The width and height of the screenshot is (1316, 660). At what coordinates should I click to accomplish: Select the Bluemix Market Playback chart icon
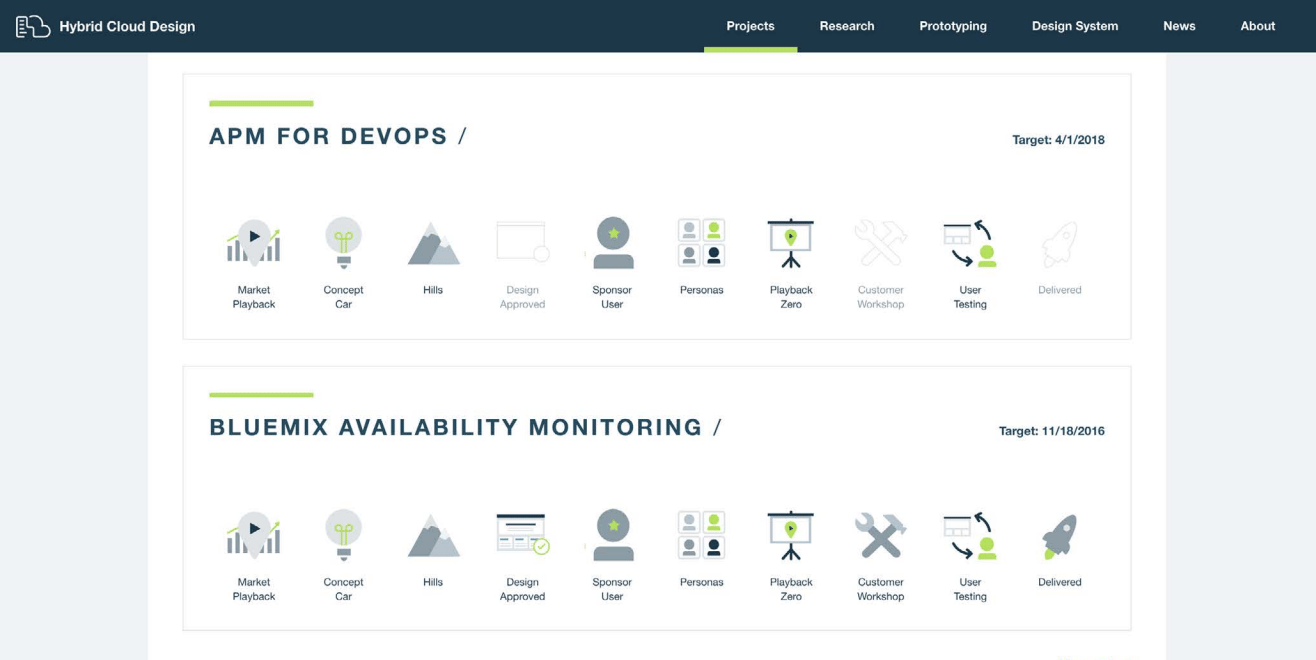[x=253, y=532]
